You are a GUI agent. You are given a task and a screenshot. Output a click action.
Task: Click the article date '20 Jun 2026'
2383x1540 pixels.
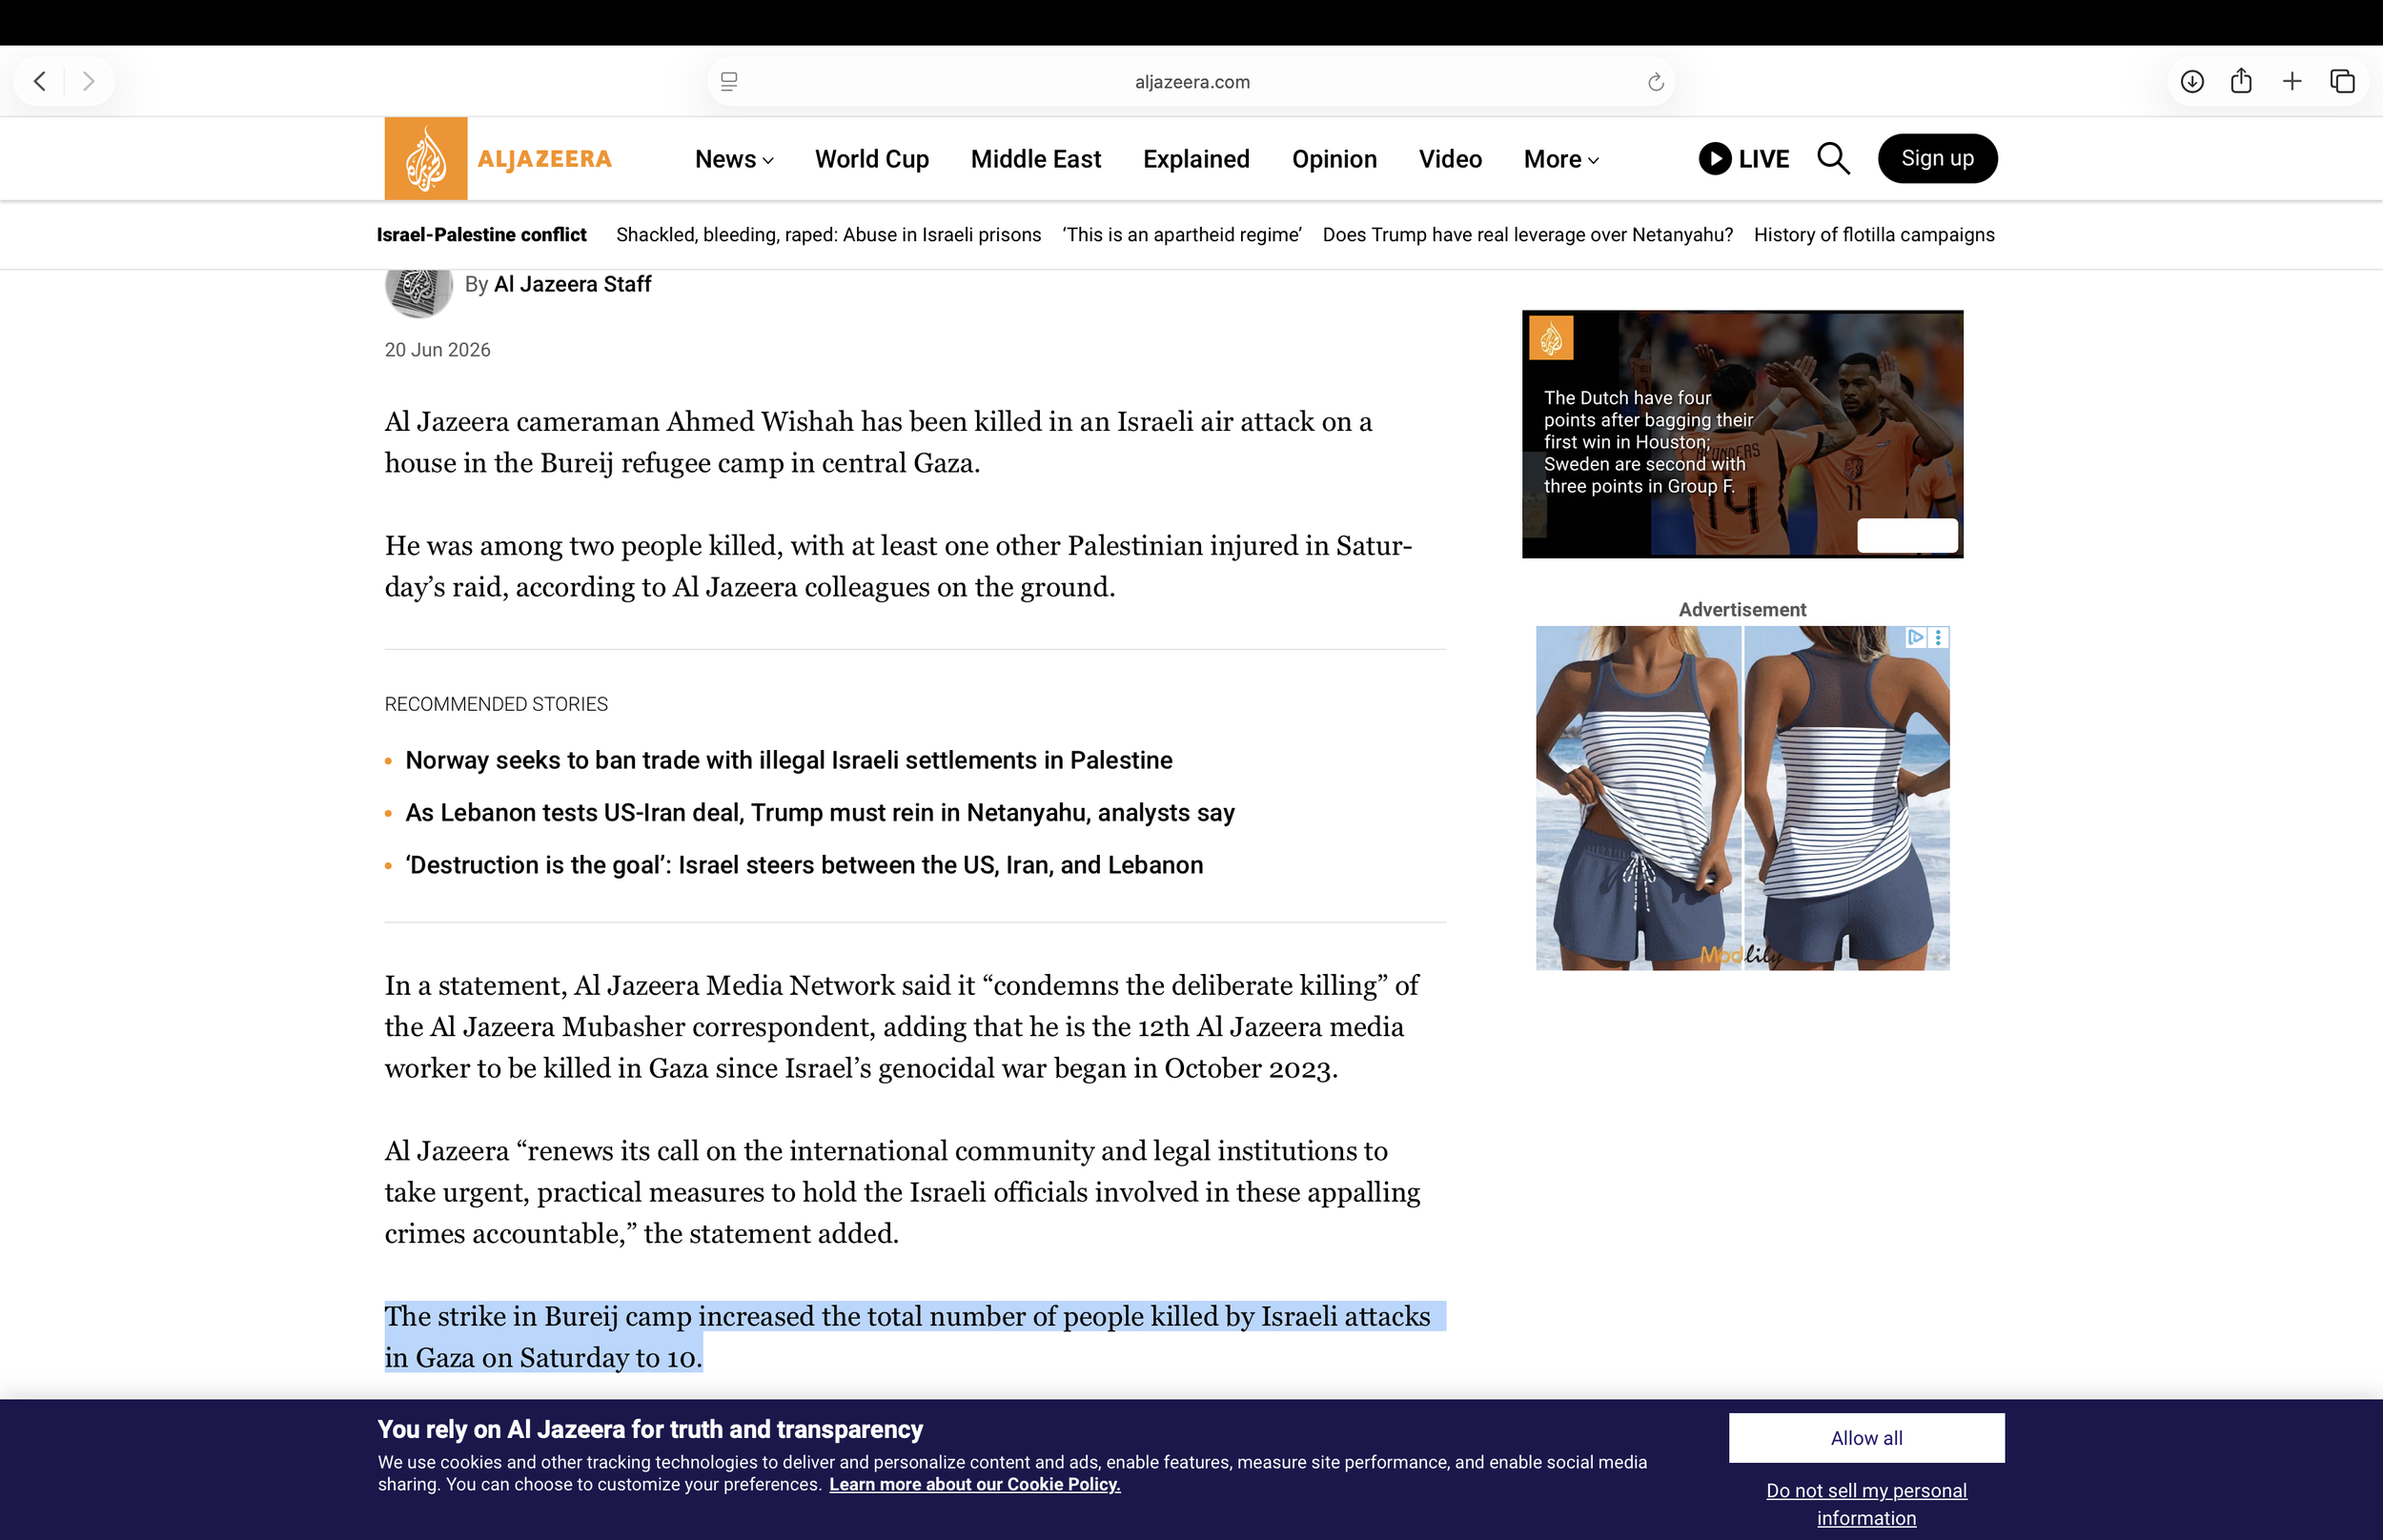point(438,350)
